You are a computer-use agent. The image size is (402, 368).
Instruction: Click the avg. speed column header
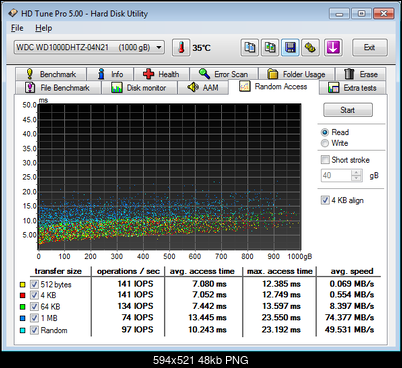(352, 271)
